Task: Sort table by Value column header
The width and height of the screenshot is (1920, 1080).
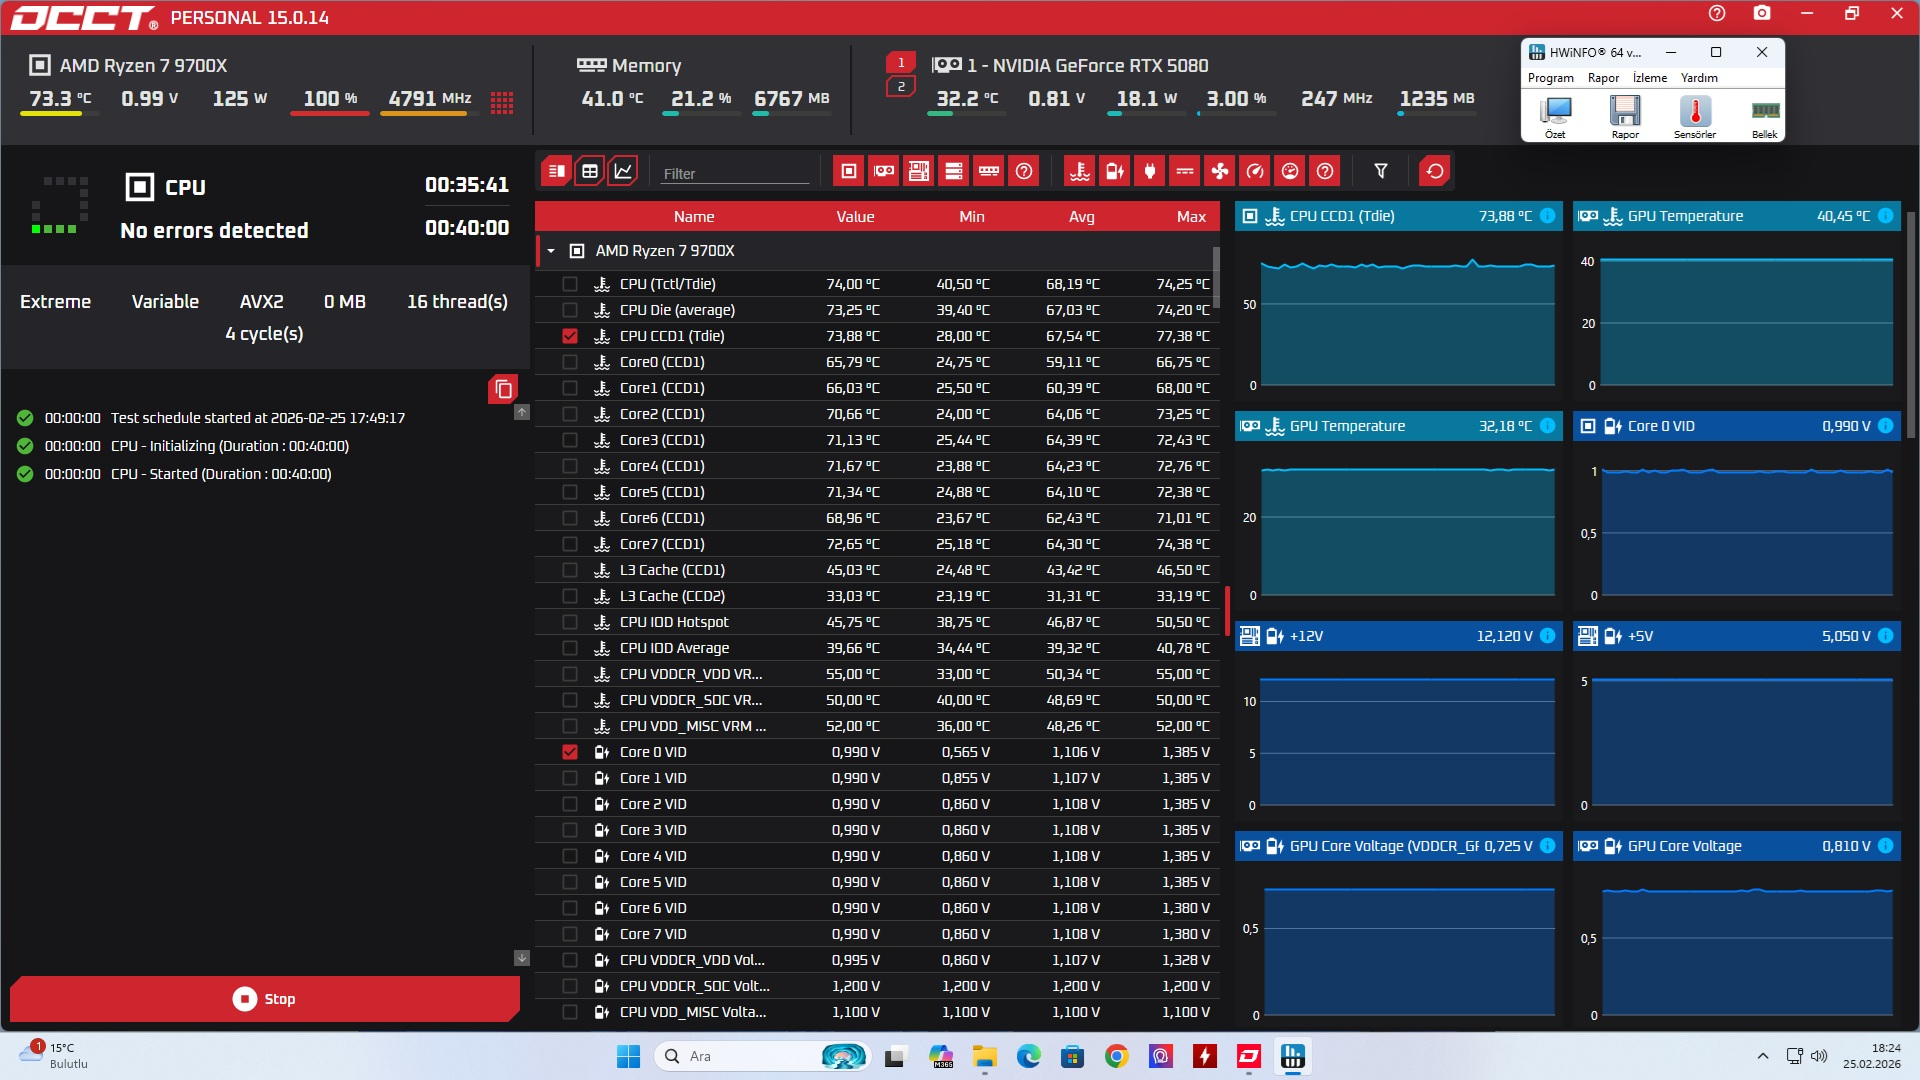Action: pyautogui.click(x=855, y=216)
